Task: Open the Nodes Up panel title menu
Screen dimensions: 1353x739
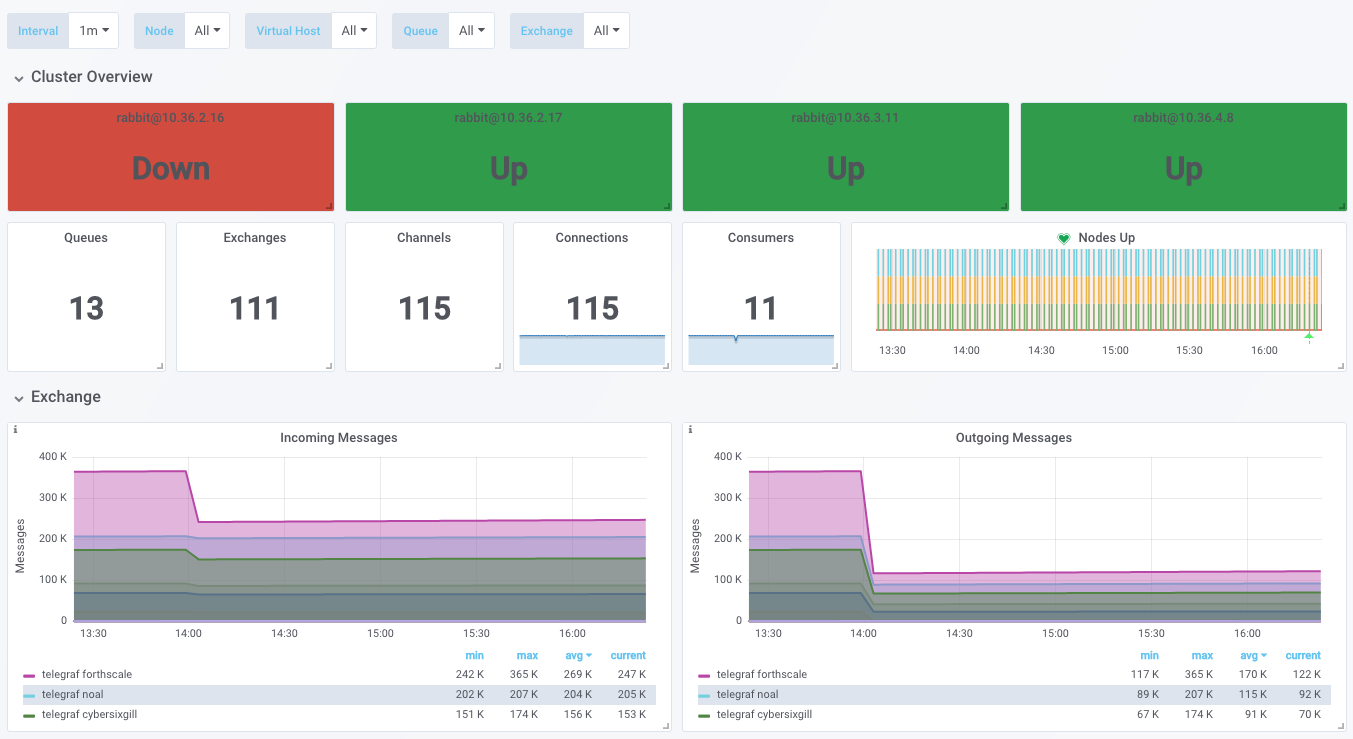Action: (x=1106, y=238)
